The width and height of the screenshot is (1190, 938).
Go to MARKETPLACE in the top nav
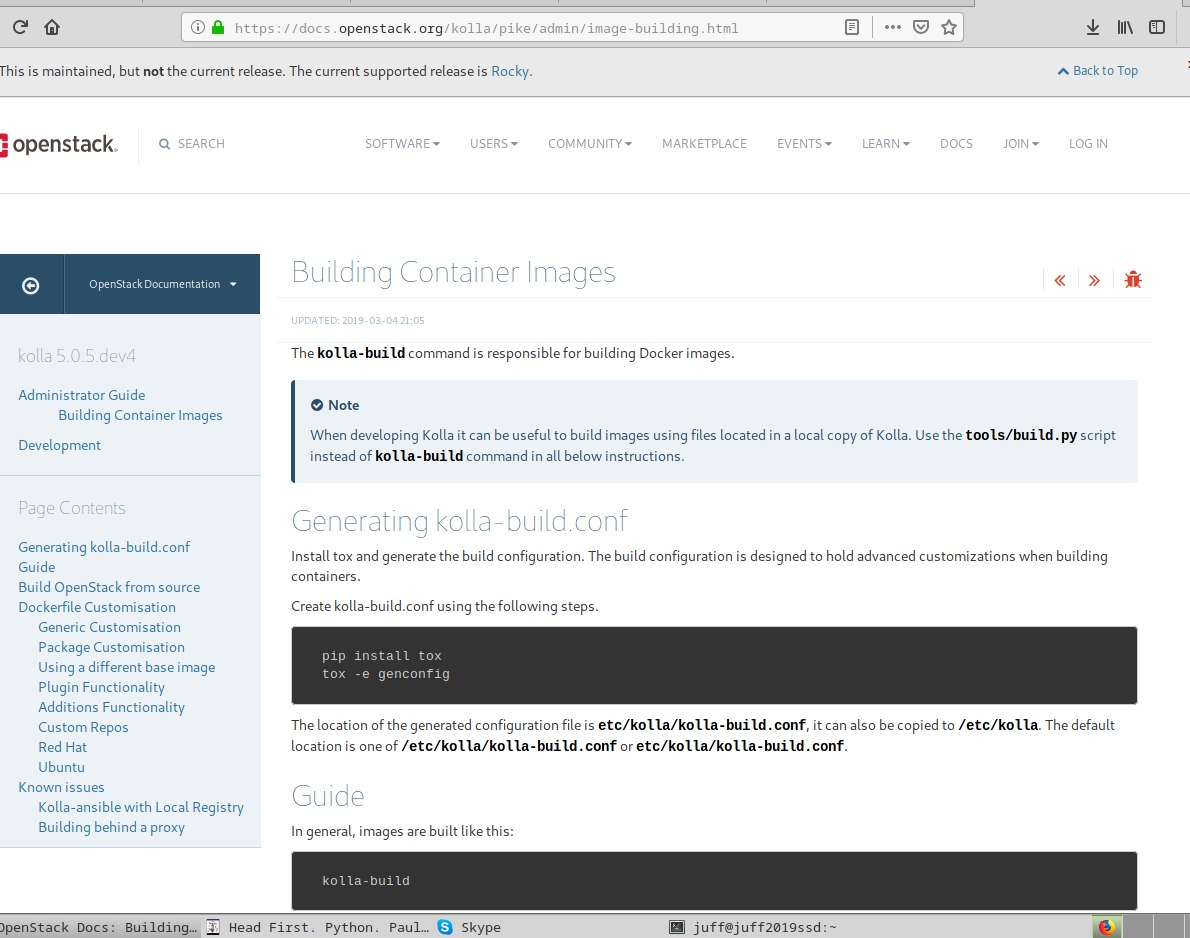[704, 143]
